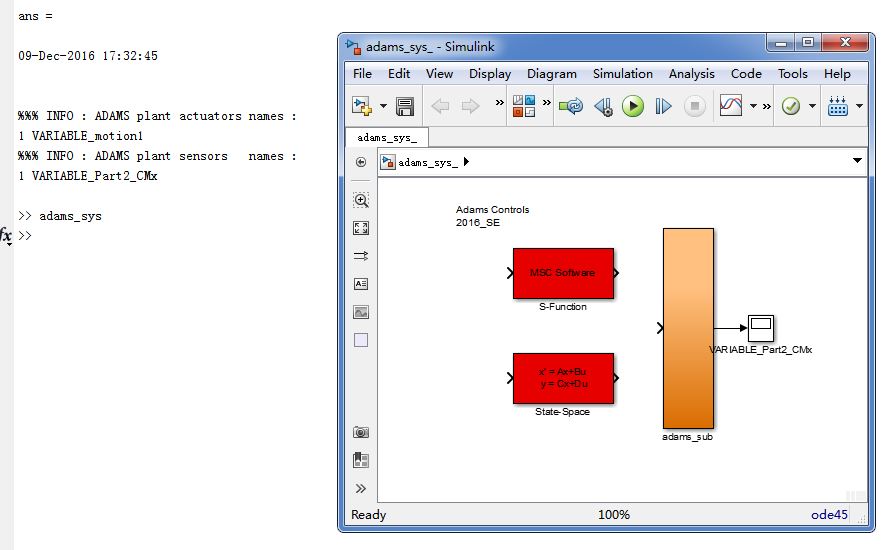Open the Build Model dropdown arrow

859,106
